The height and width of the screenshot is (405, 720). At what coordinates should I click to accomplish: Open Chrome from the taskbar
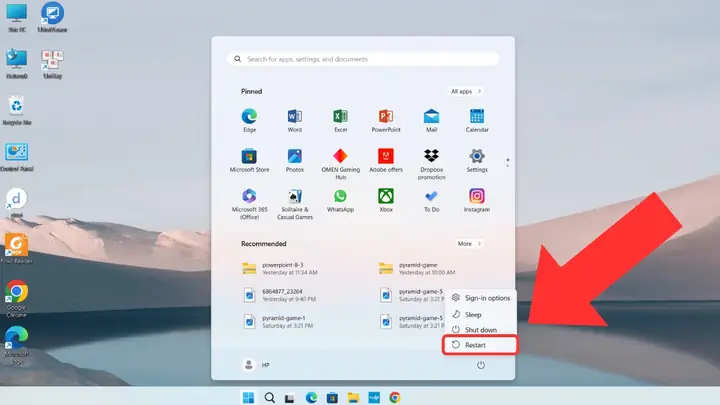(x=395, y=397)
